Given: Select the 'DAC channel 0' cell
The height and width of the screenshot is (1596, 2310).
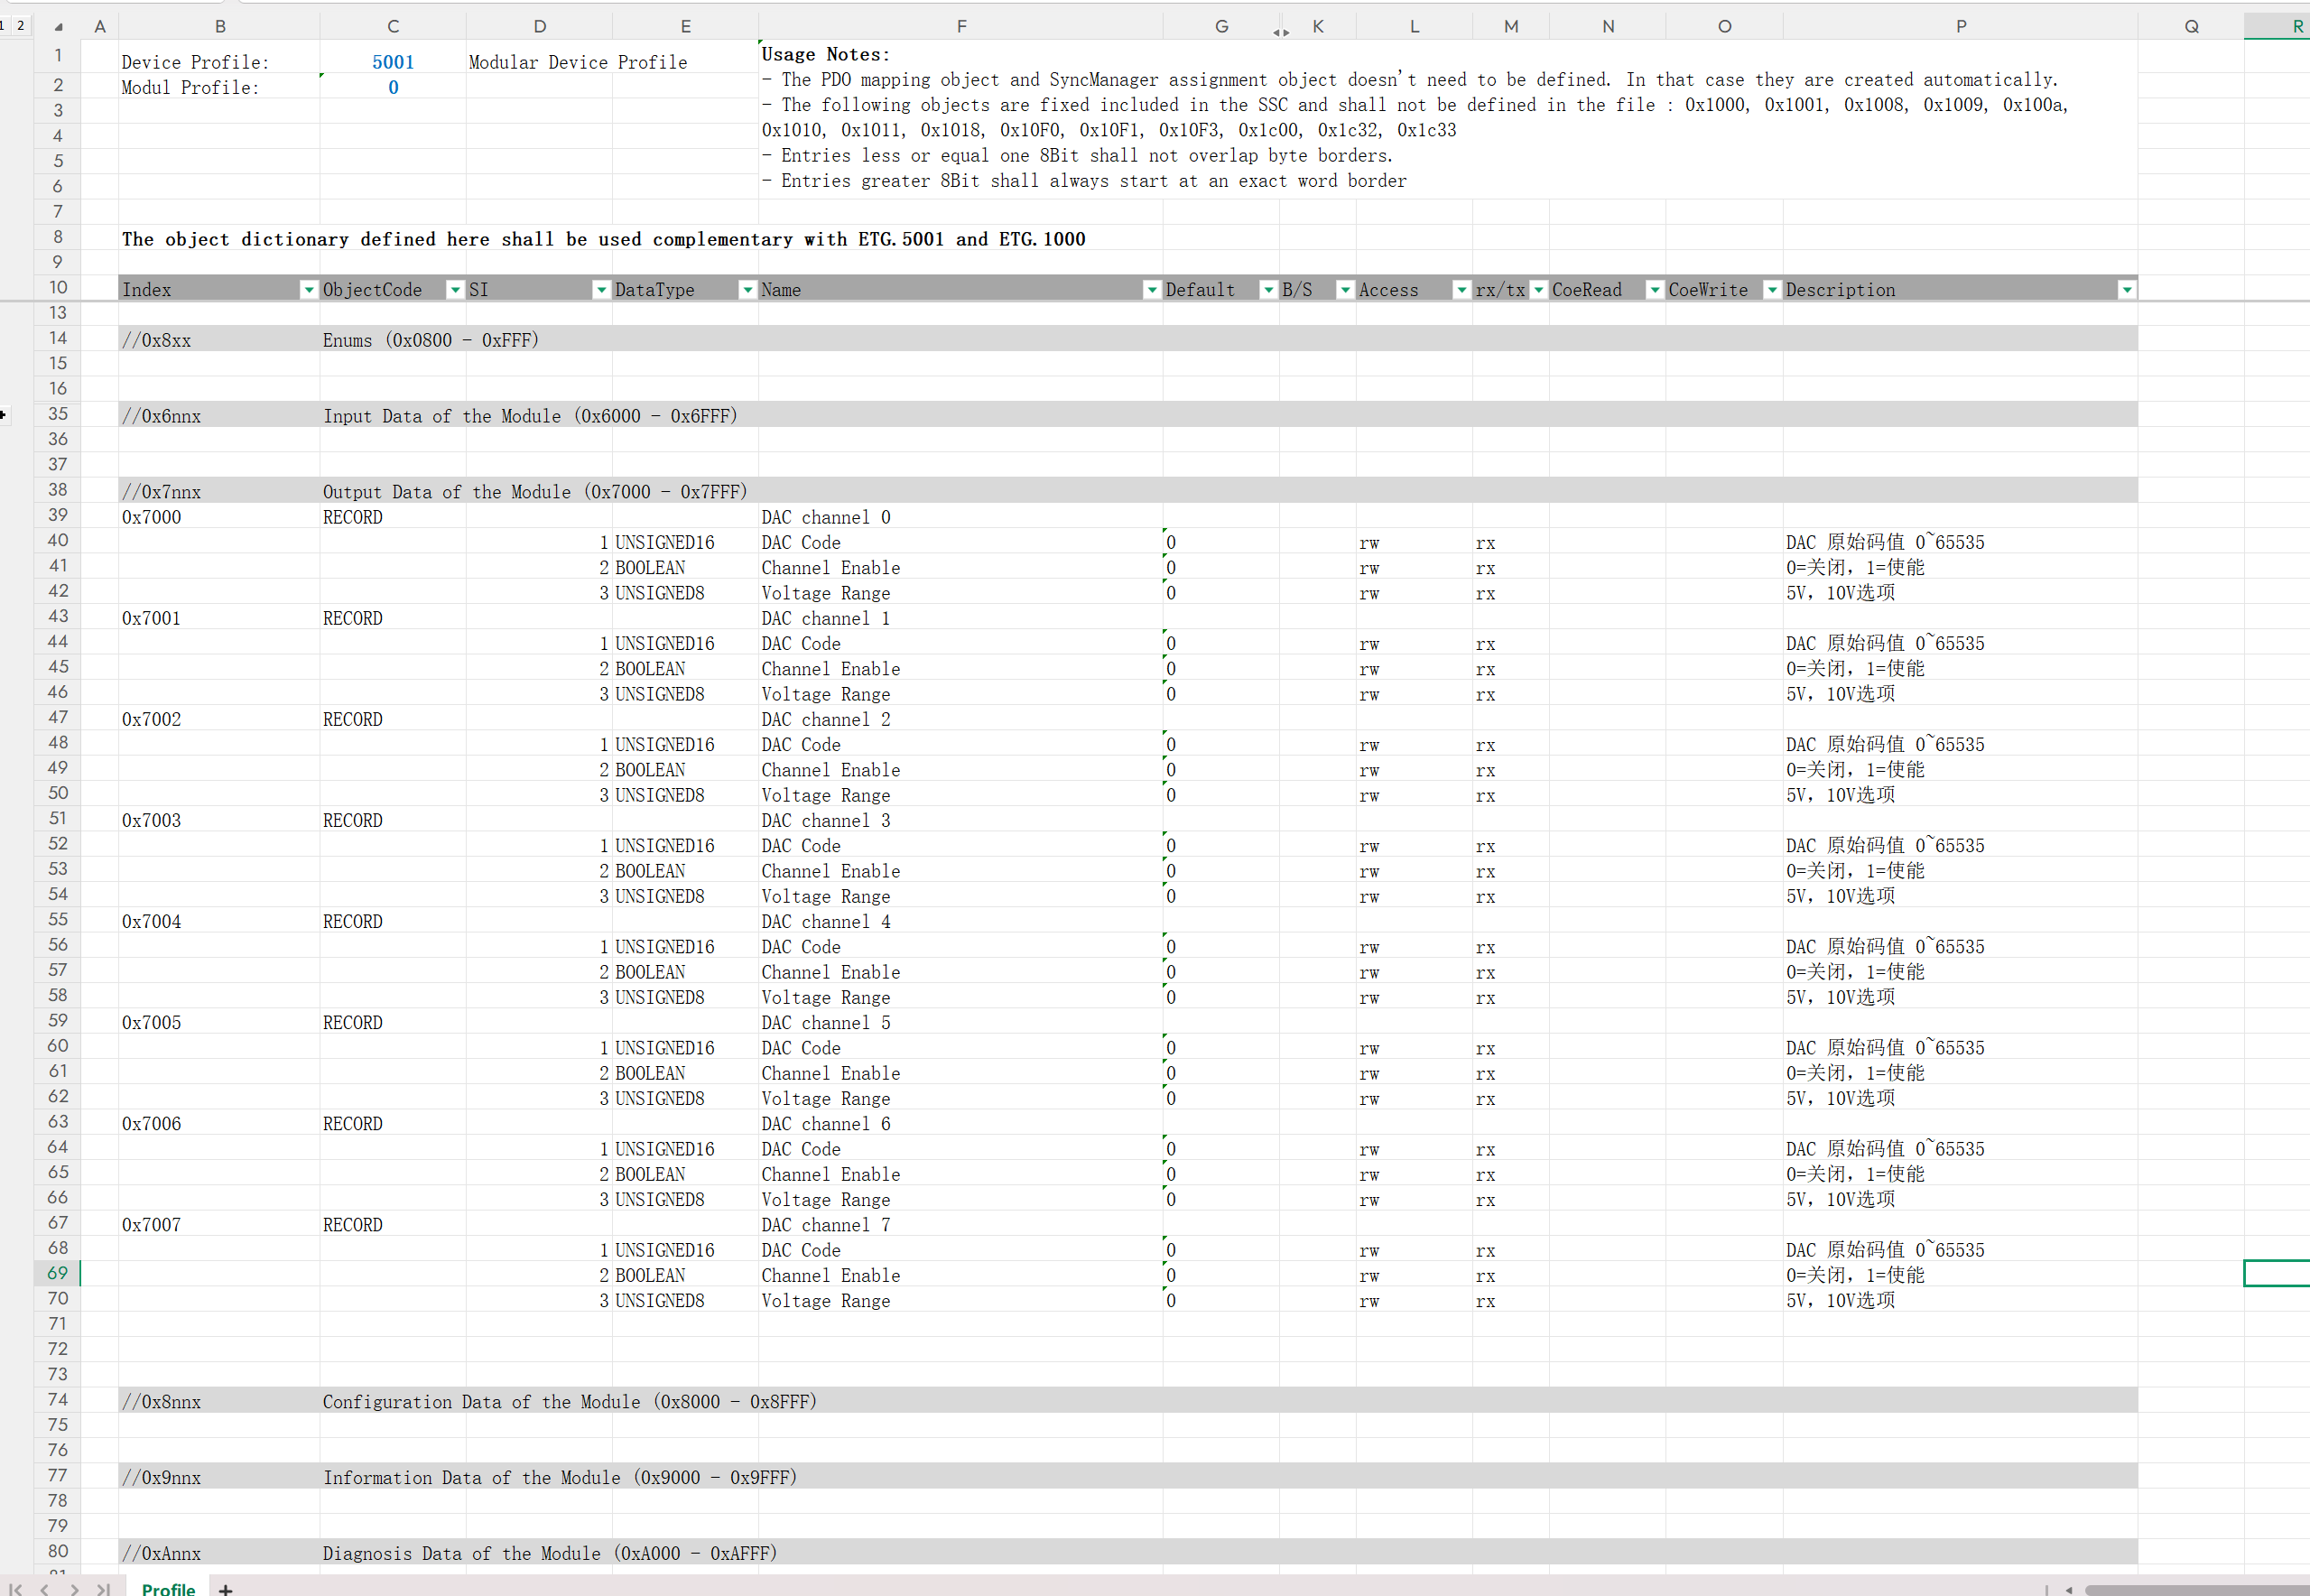Looking at the screenshot, I should [x=961, y=517].
